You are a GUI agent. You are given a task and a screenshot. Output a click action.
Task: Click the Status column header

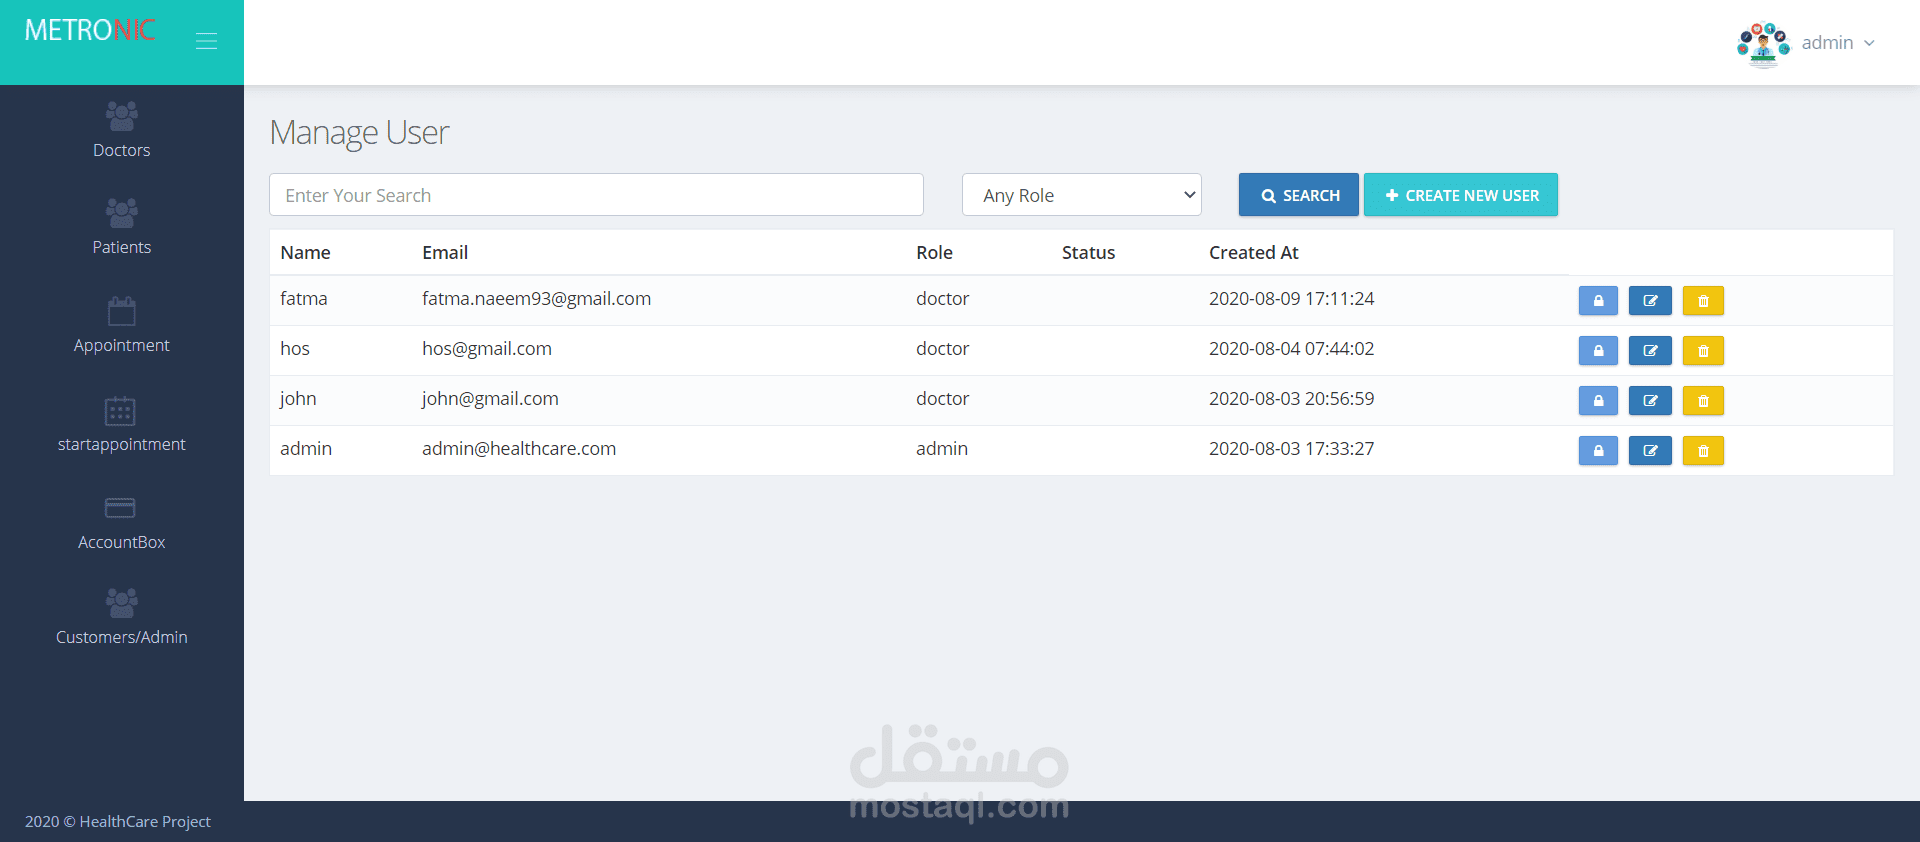(x=1088, y=253)
